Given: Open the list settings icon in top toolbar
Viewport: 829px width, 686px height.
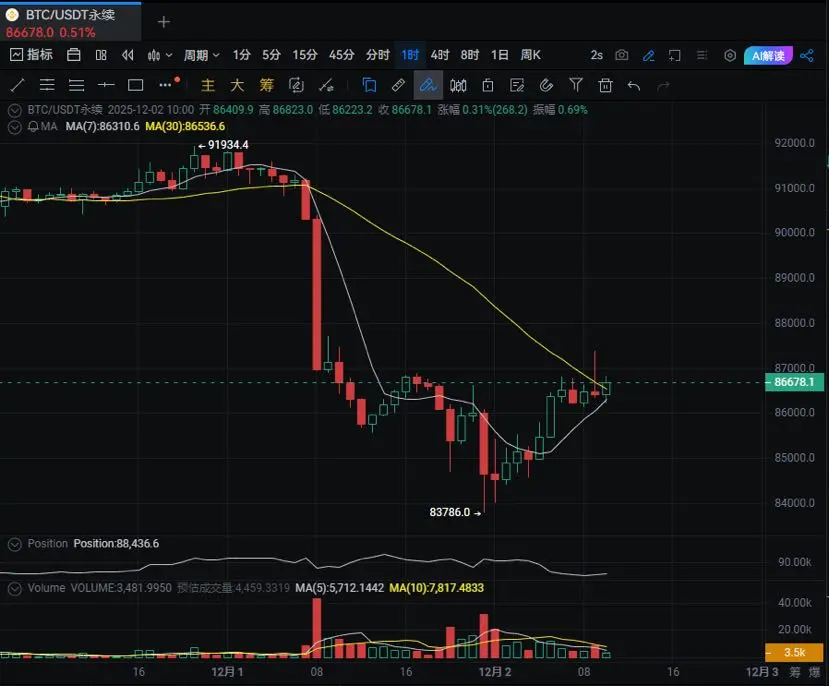Looking at the screenshot, I should click(x=702, y=55).
